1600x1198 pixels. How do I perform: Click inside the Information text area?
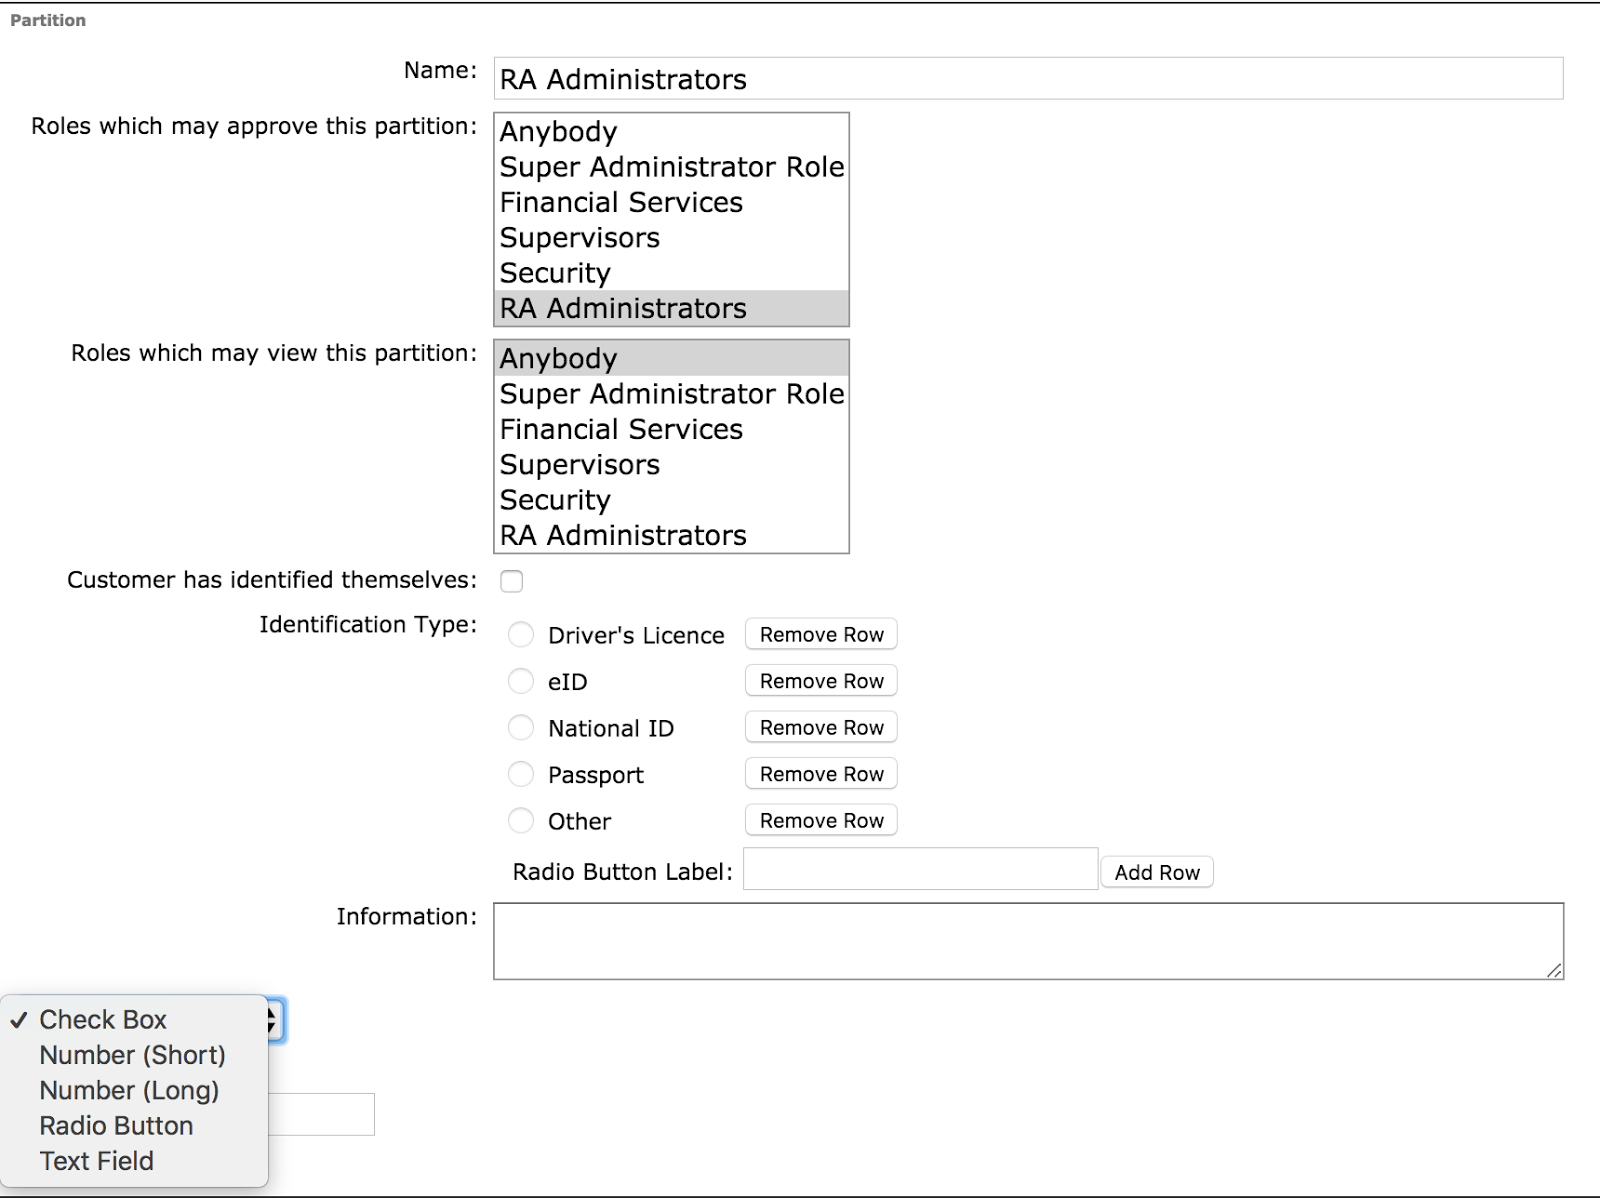click(1028, 941)
